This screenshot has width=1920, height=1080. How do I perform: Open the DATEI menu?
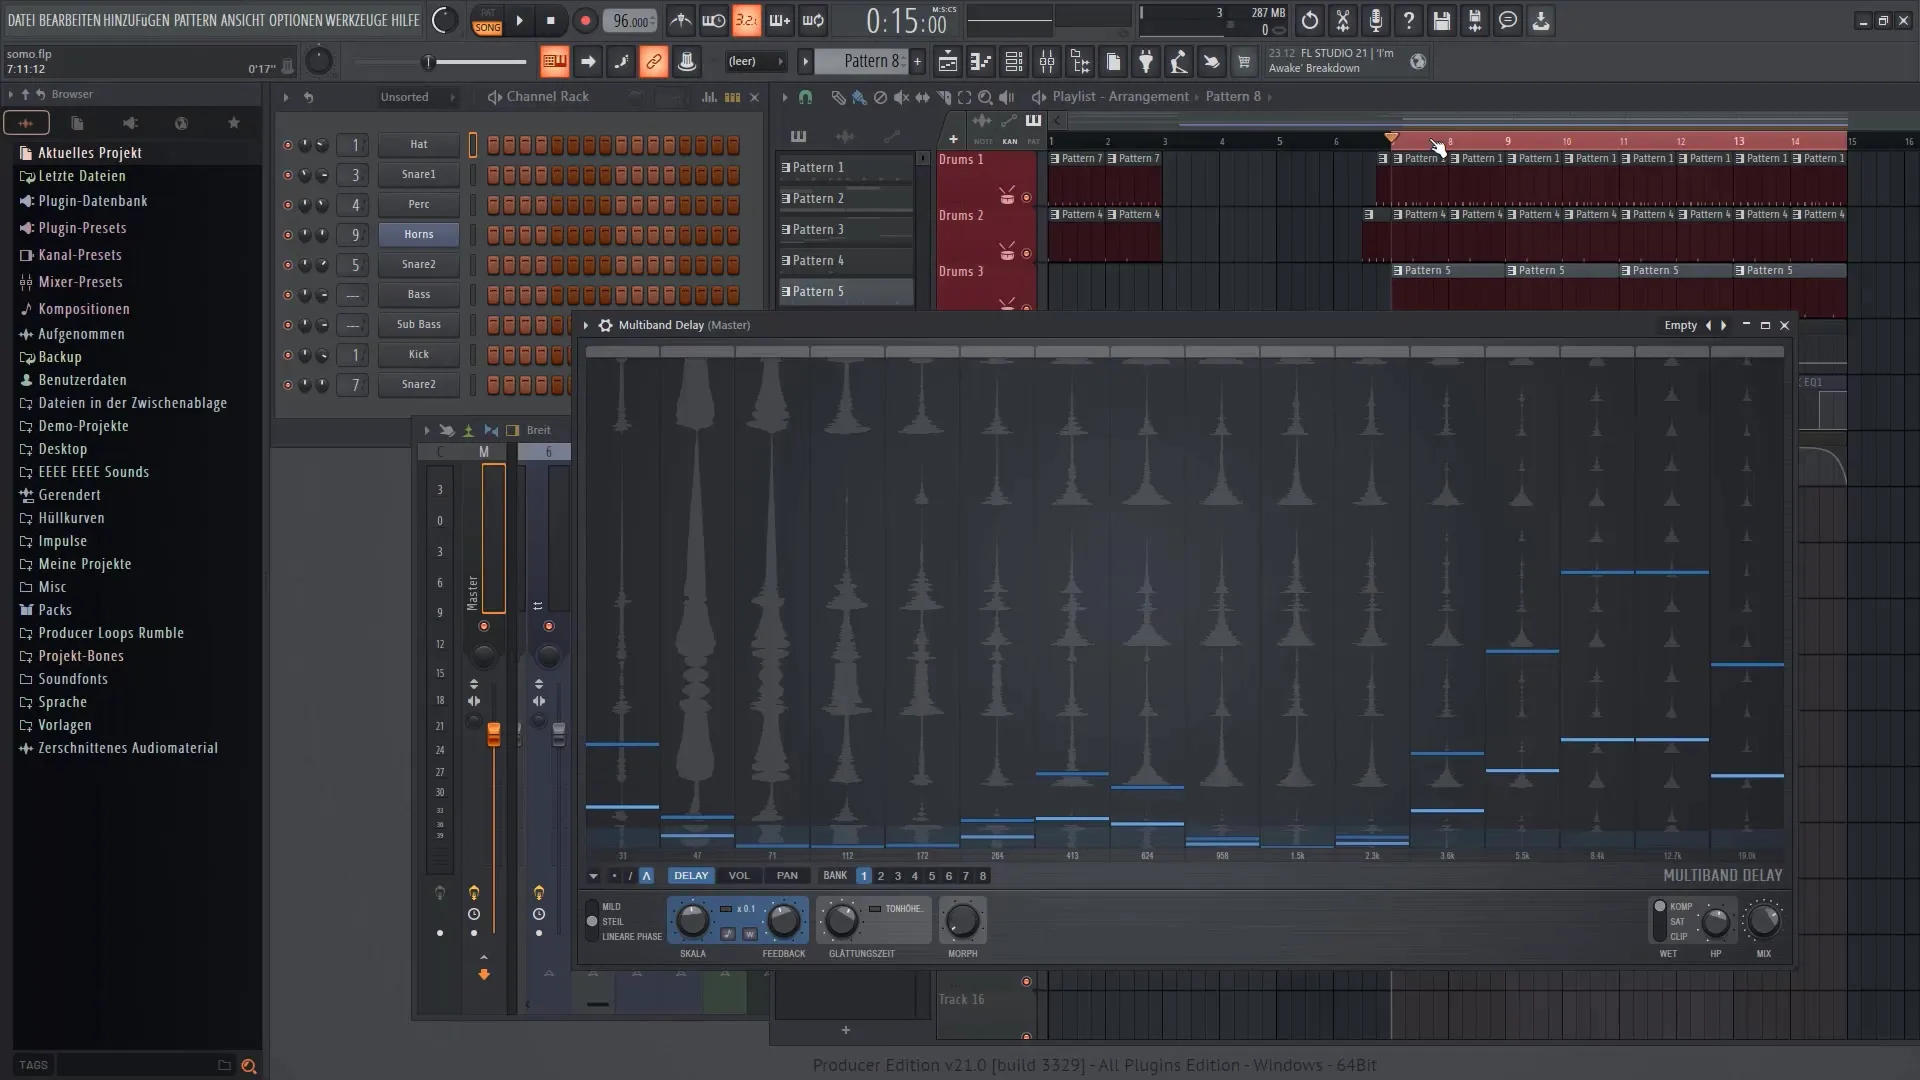[x=21, y=20]
